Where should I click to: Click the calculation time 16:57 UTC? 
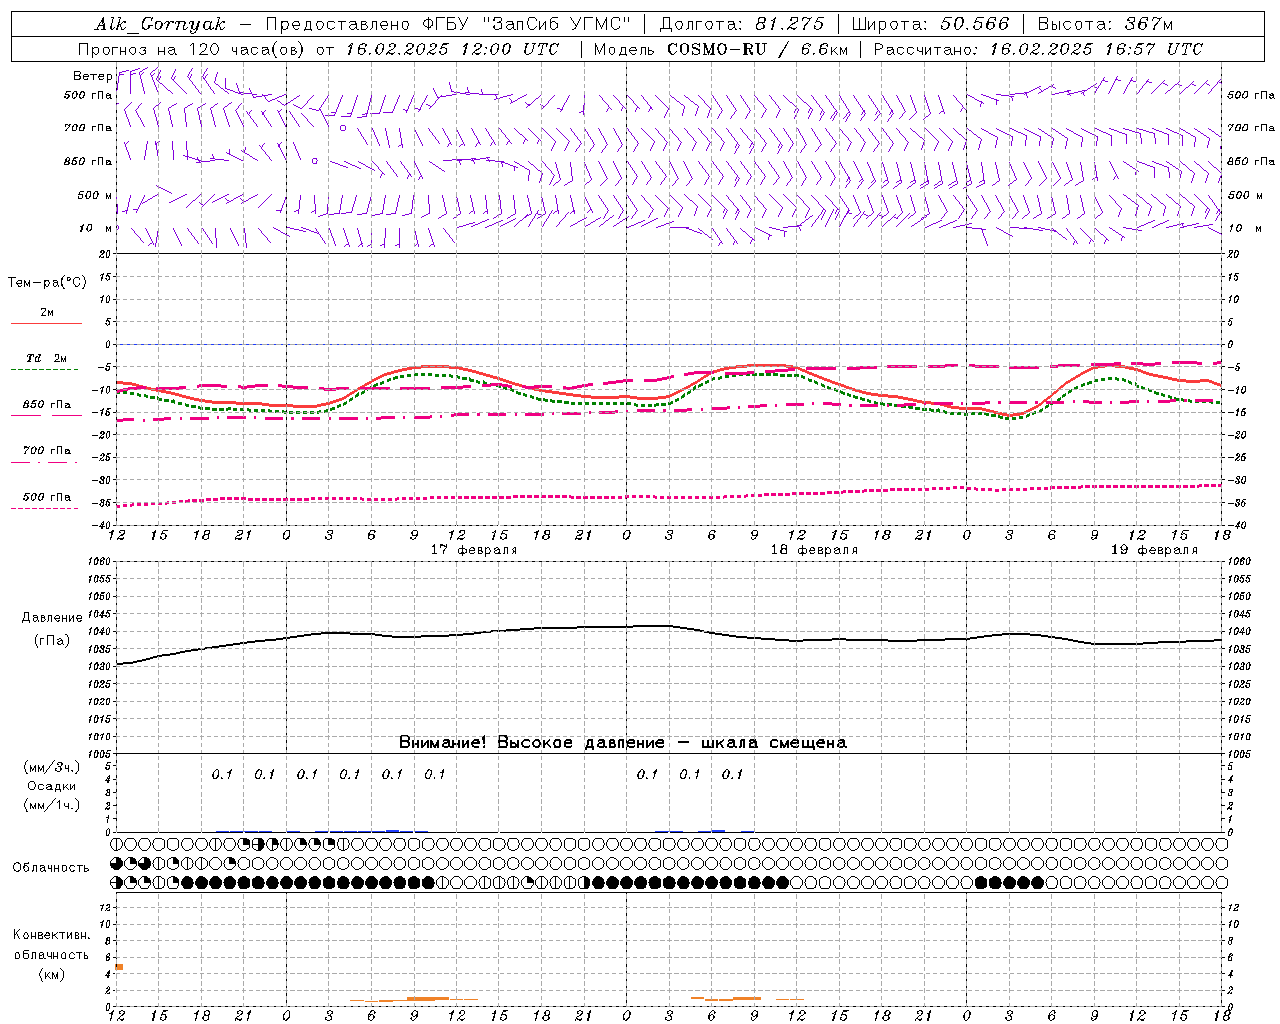point(1153,49)
